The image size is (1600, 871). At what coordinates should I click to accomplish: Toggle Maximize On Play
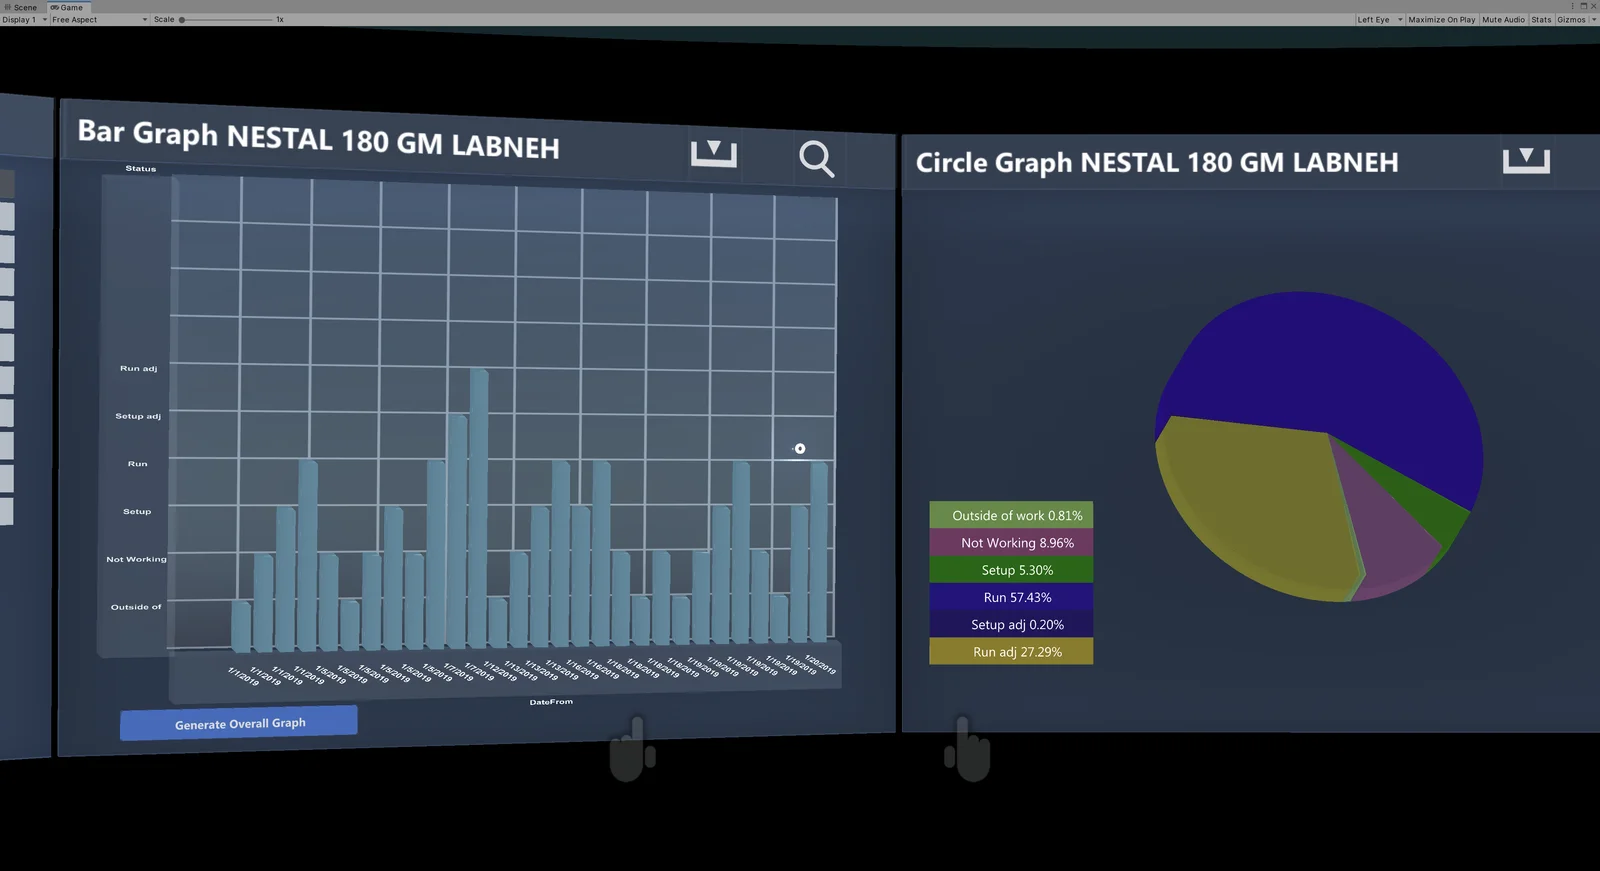coord(1441,19)
